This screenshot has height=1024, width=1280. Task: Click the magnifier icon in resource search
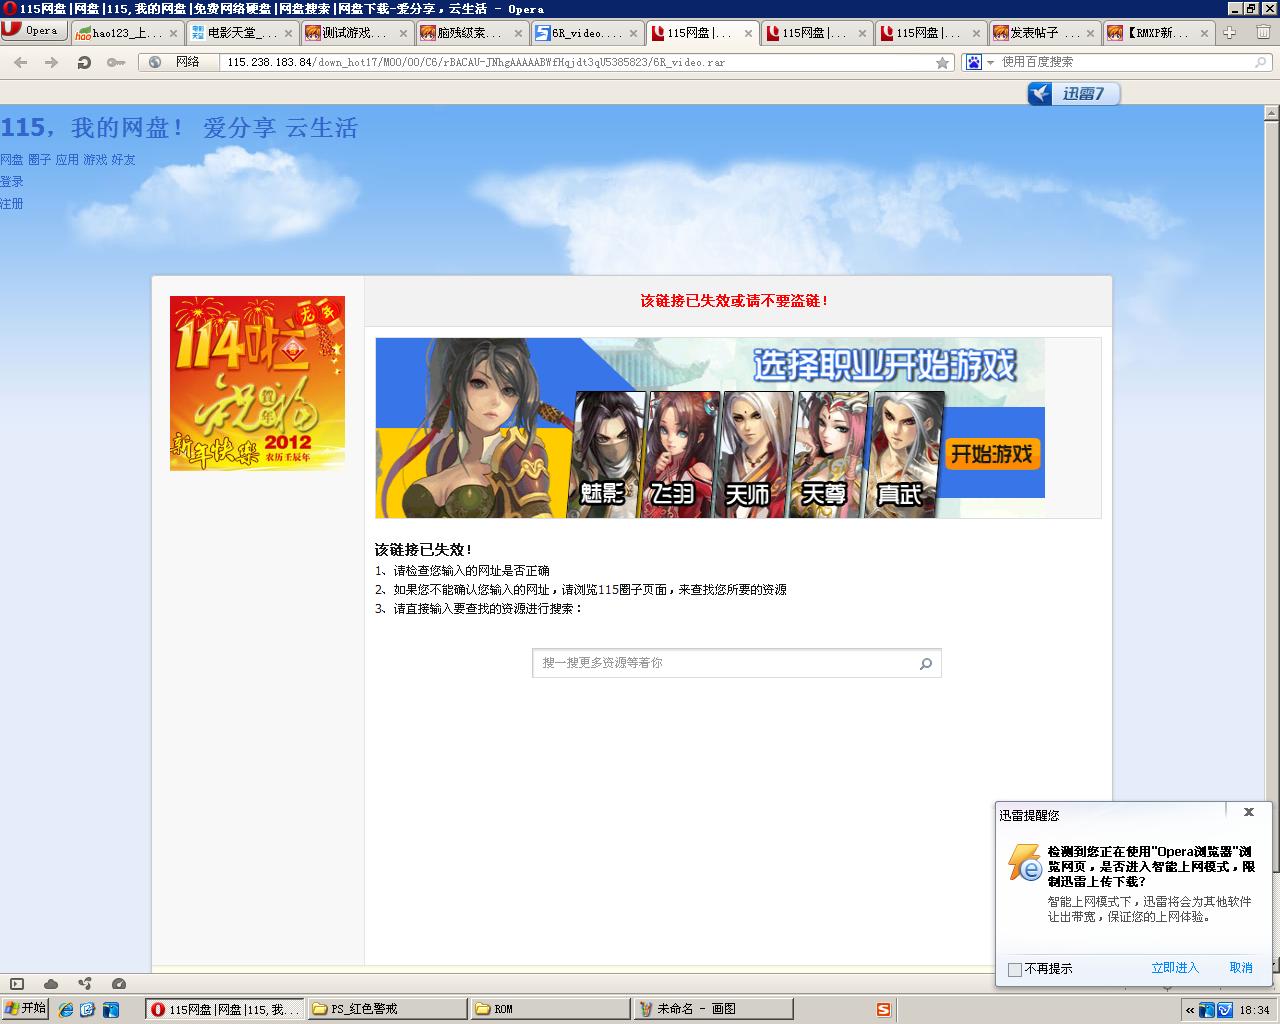(926, 663)
